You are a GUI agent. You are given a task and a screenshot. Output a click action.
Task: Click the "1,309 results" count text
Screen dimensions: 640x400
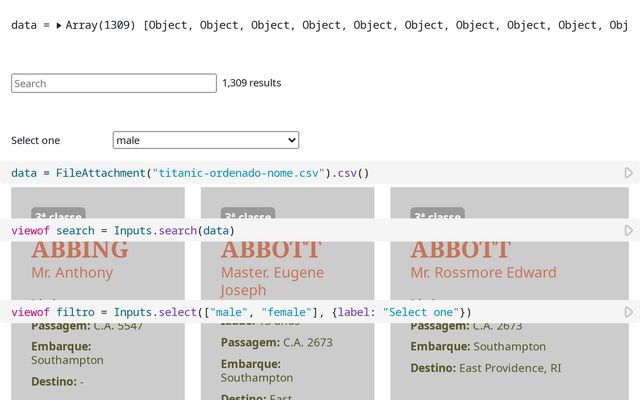(x=251, y=83)
